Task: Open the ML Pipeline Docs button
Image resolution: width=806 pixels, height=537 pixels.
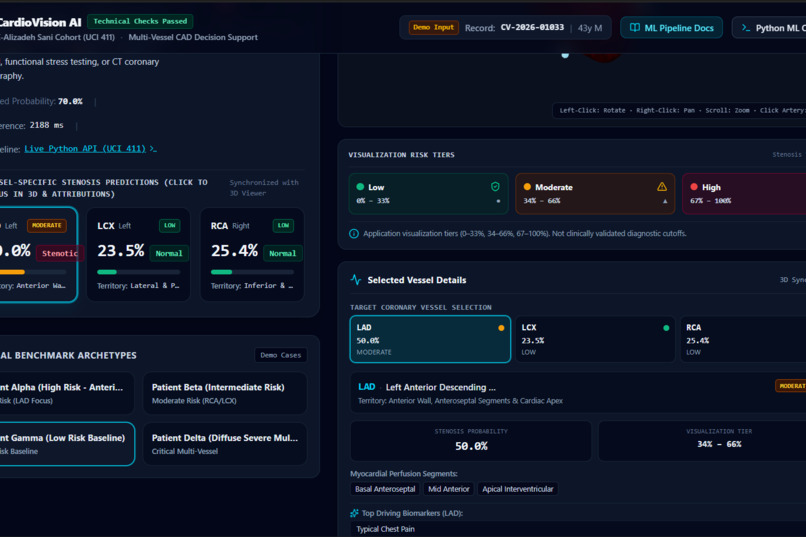Action: coord(671,28)
